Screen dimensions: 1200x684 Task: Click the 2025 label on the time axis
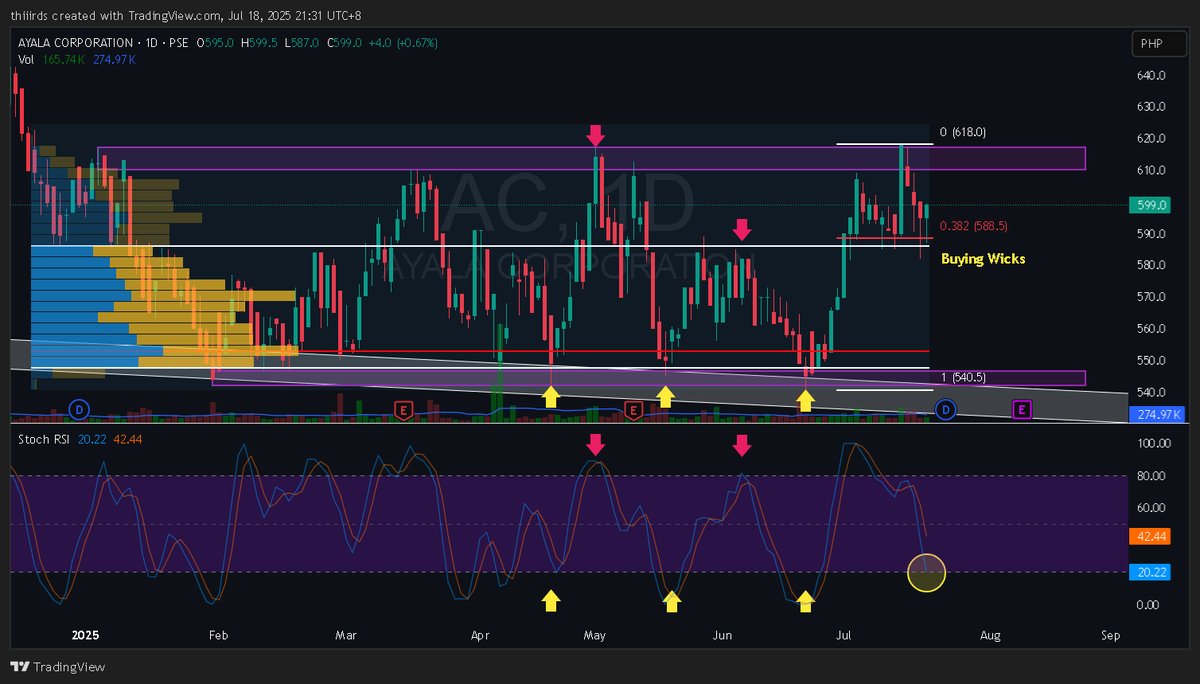click(88, 634)
